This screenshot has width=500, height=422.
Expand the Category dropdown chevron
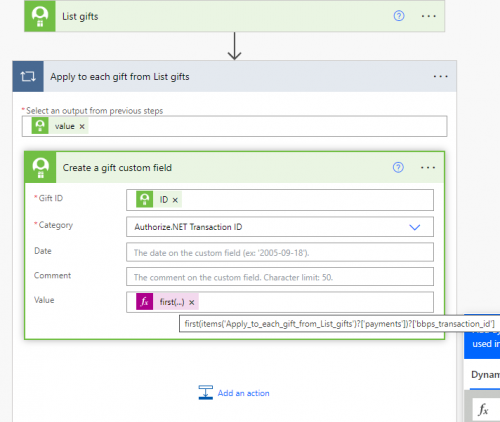click(415, 227)
